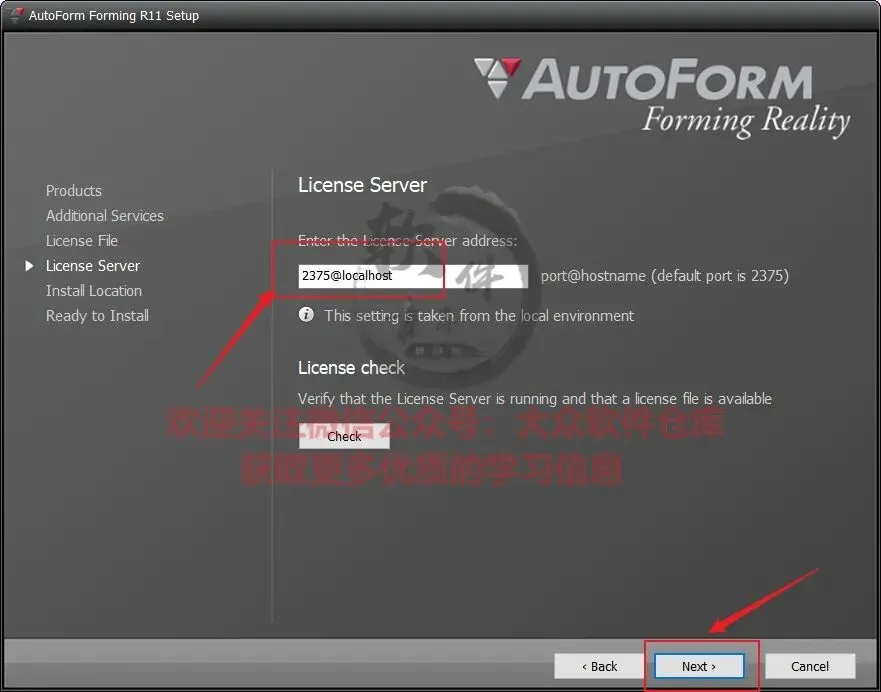Screen dimensions: 881x692
Task: Select the Additional Services step
Action: click(x=105, y=216)
